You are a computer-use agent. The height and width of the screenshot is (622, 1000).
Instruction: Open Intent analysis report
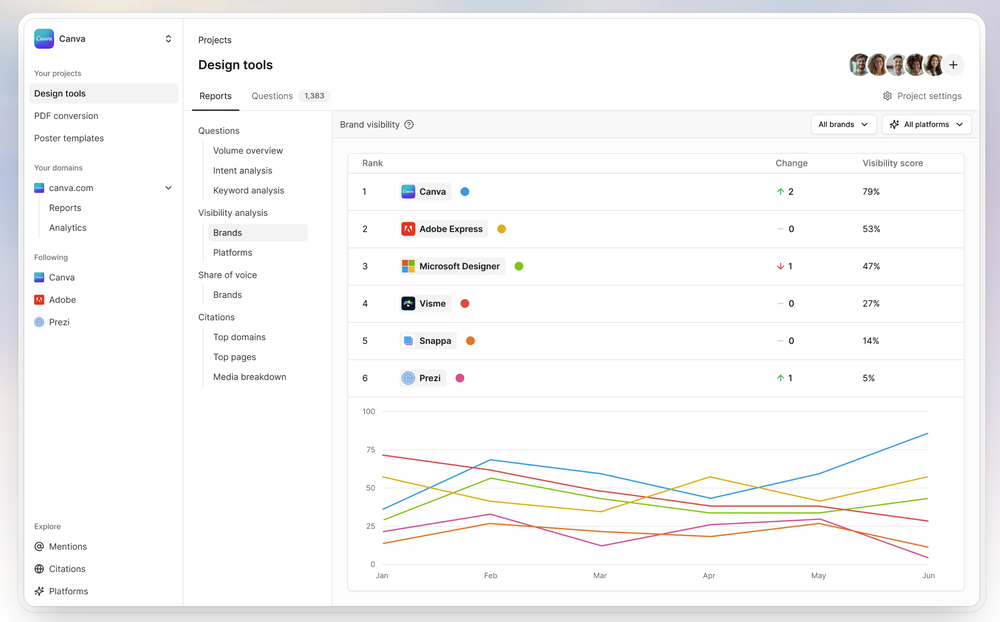click(x=242, y=170)
